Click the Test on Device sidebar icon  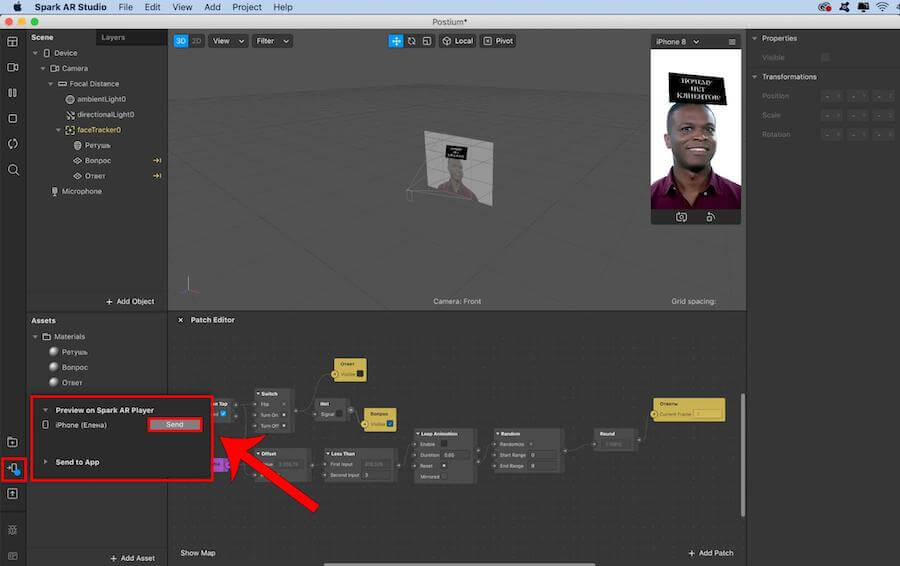pyautogui.click(x=13, y=468)
